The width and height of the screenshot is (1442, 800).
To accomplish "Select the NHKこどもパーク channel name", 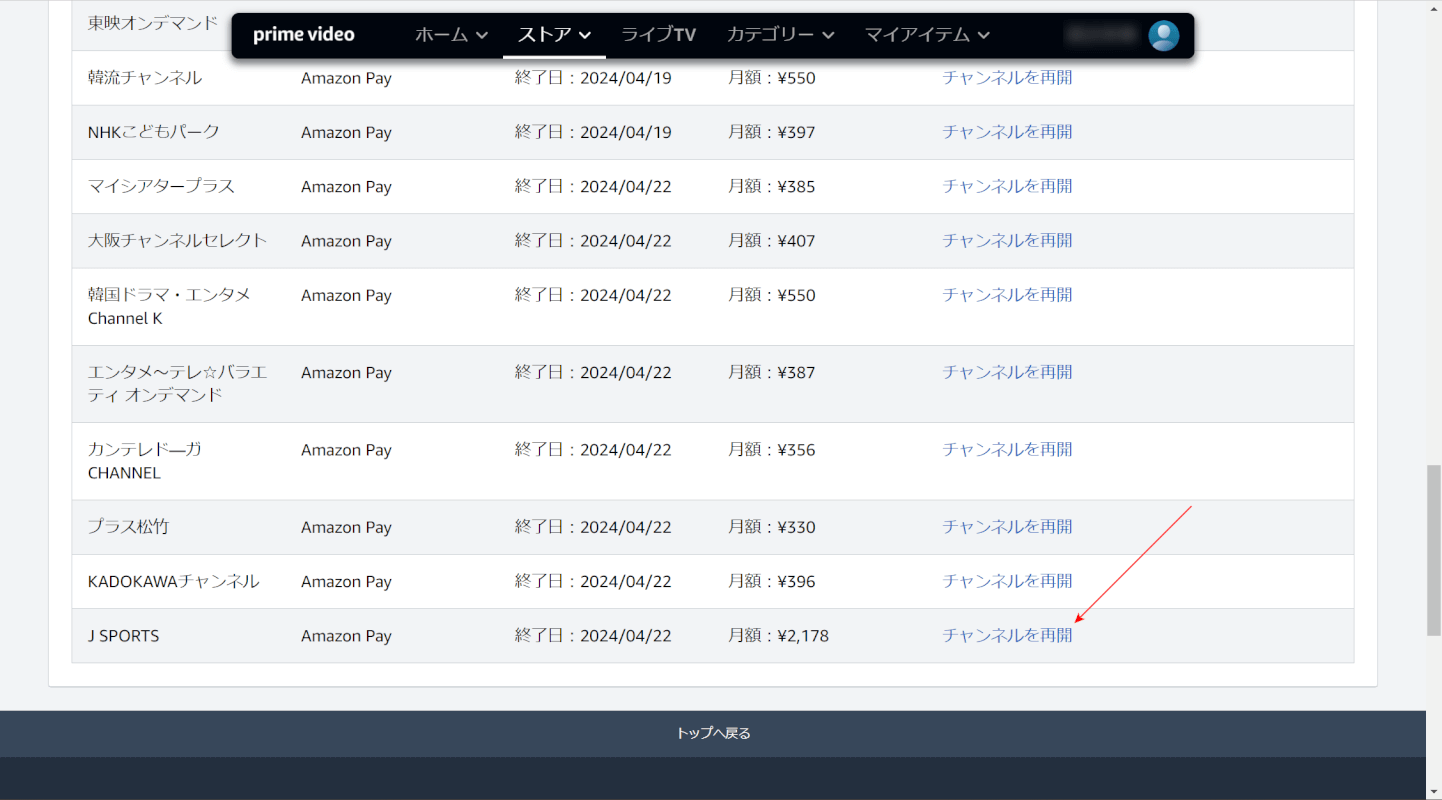I will click(x=154, y=132).
